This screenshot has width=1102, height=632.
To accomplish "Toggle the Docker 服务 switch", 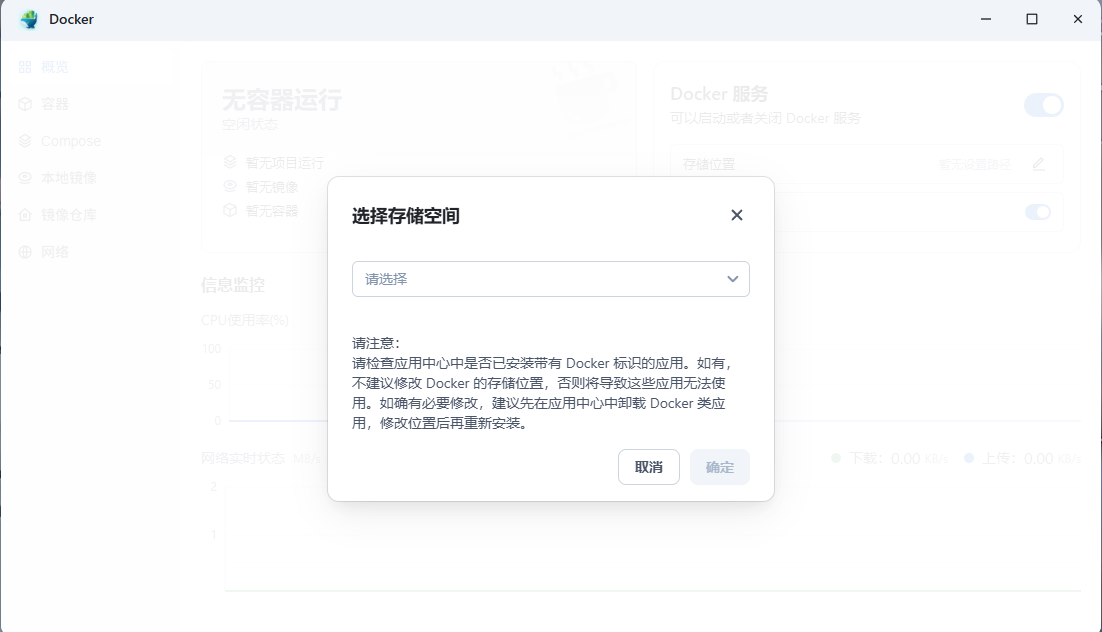I will point(1044,105).
